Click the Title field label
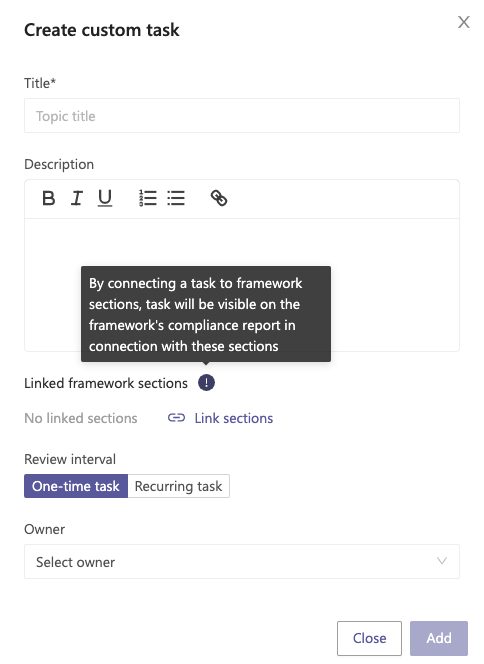The image size is (484, 664). pyautogui.click(x=40, y=83)
